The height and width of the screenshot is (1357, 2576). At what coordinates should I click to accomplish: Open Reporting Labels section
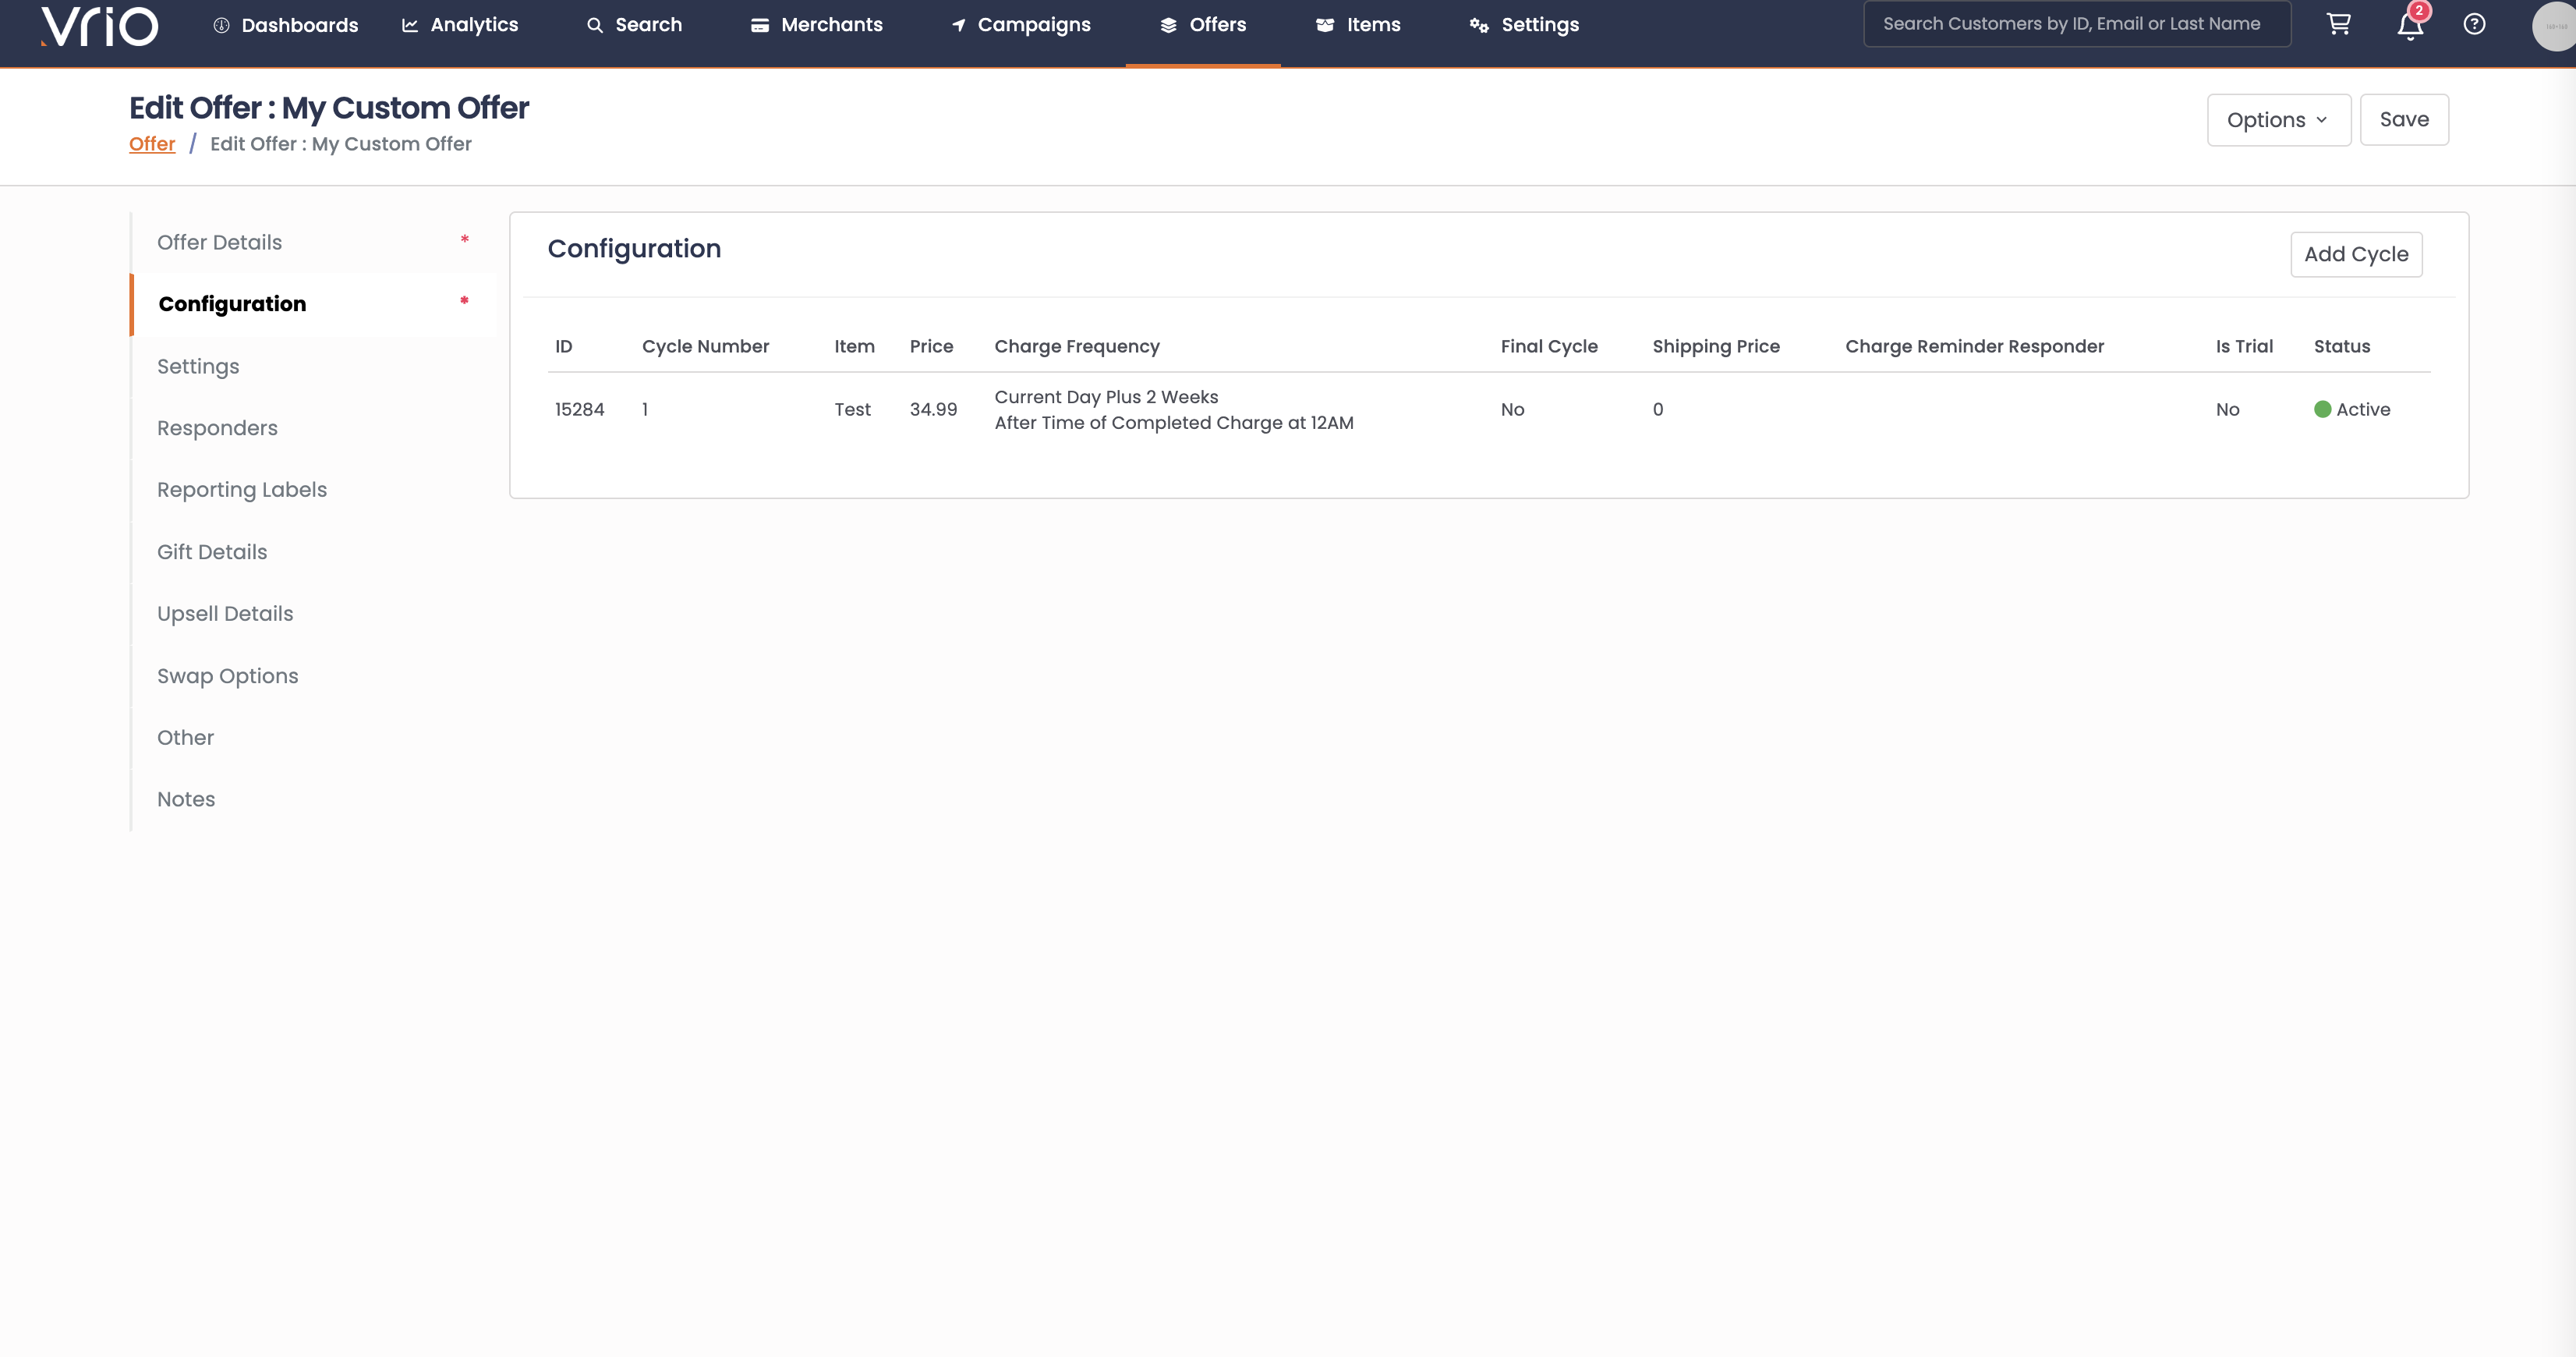(313, 490)
